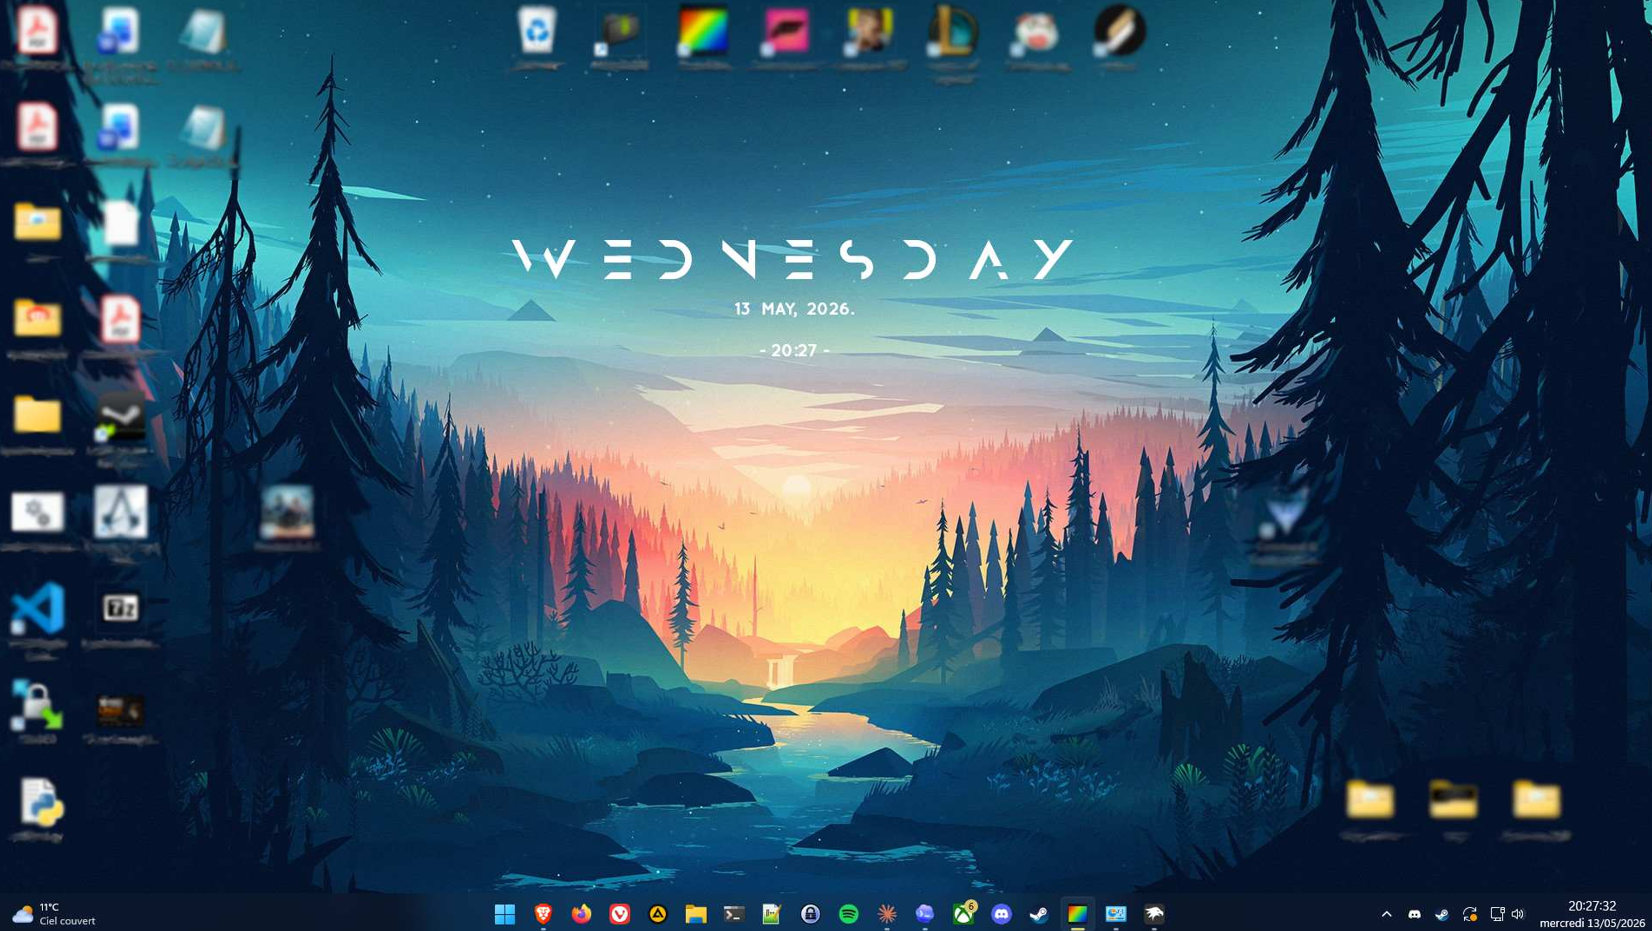Click the Steam icon in the system tray
The height and width of the screenshot is (931, 1652).
click(1442, 914)
